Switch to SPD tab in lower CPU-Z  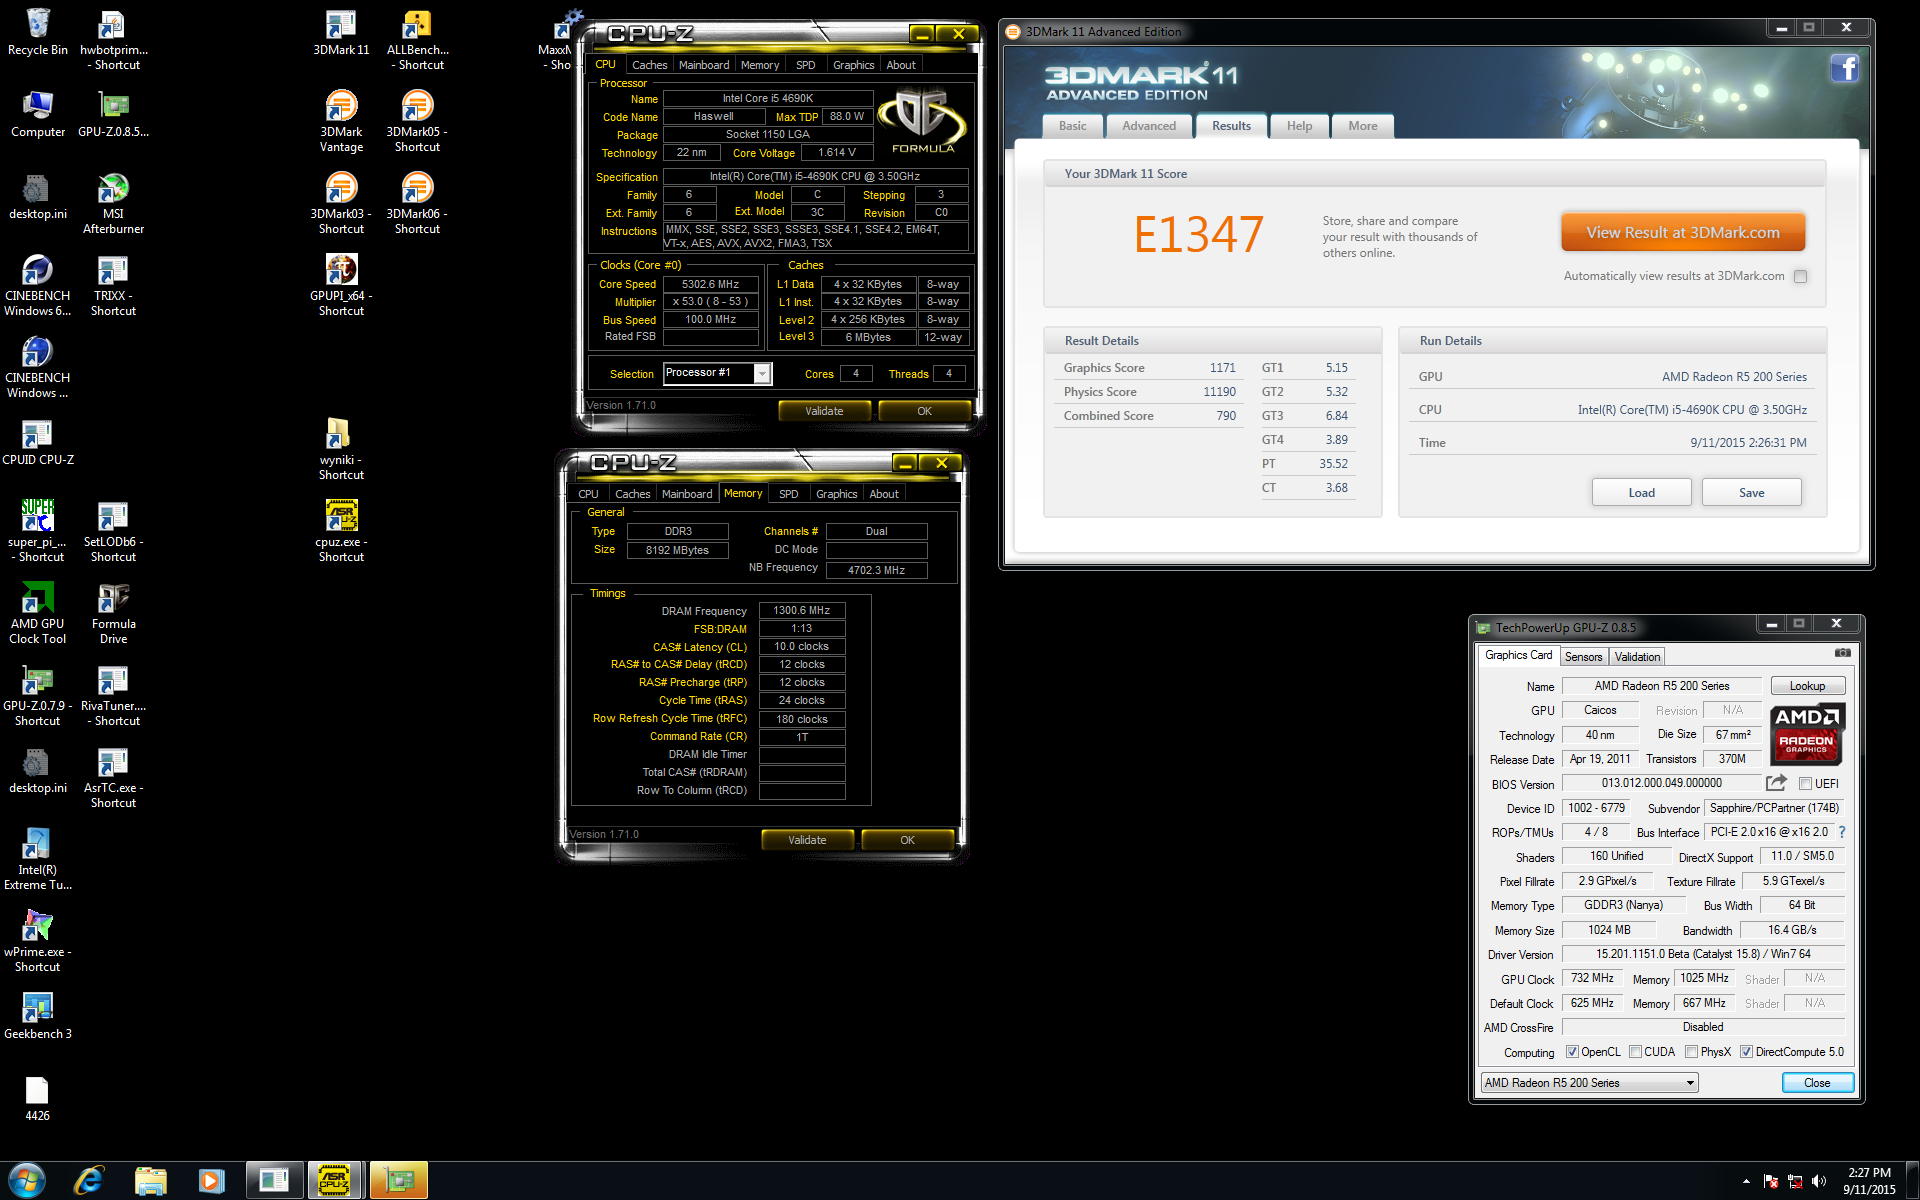(x=789, y=494)
